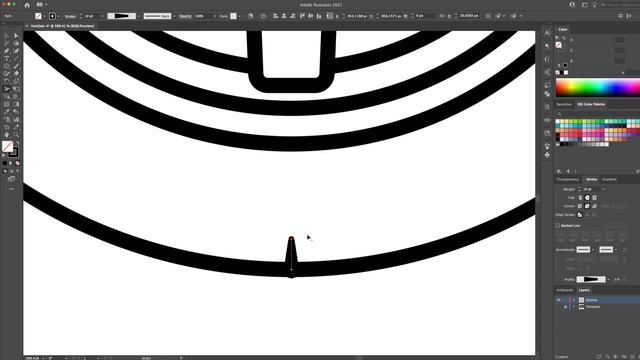Switch to the Color panel tab

563,29
